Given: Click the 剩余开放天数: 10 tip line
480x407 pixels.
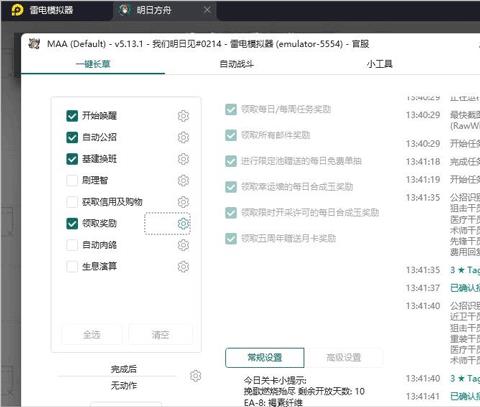Looking at the screenshot, I should click(304, 391).
